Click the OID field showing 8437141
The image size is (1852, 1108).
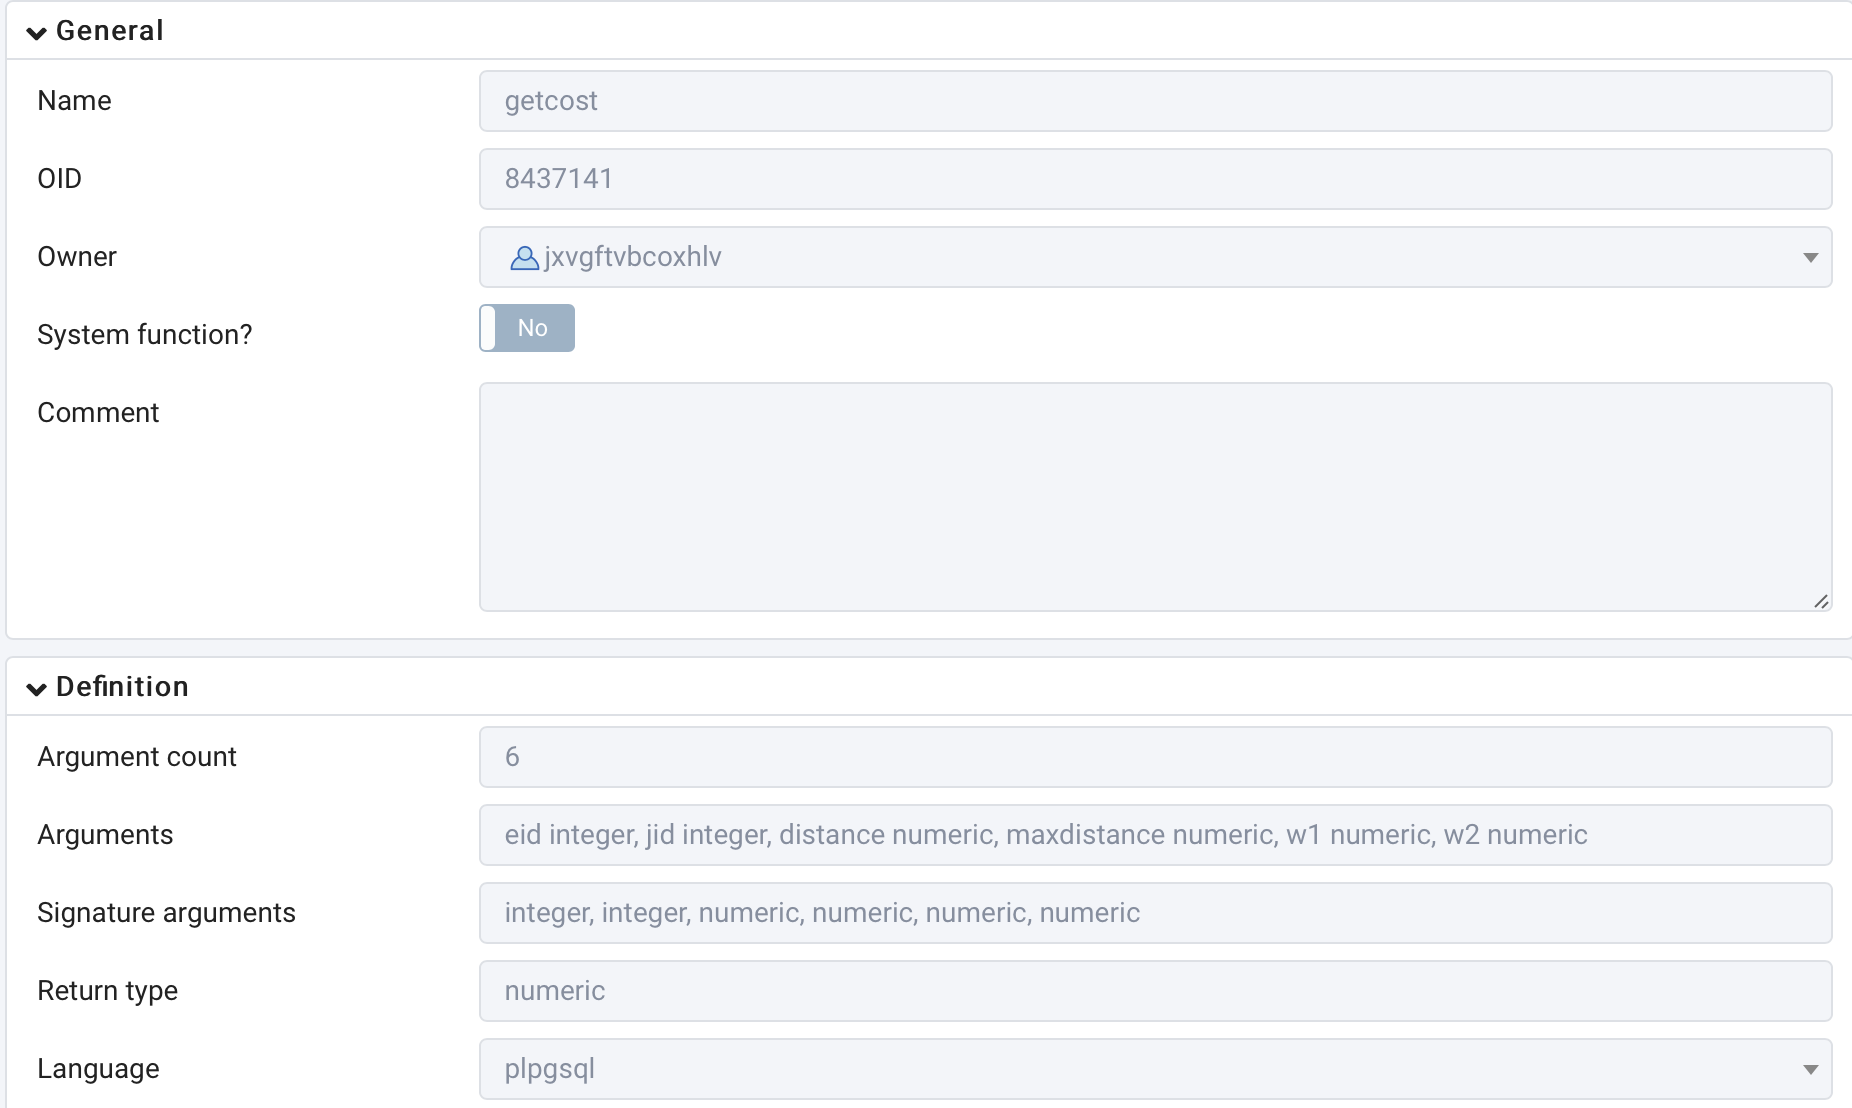tap(1155, 179)
